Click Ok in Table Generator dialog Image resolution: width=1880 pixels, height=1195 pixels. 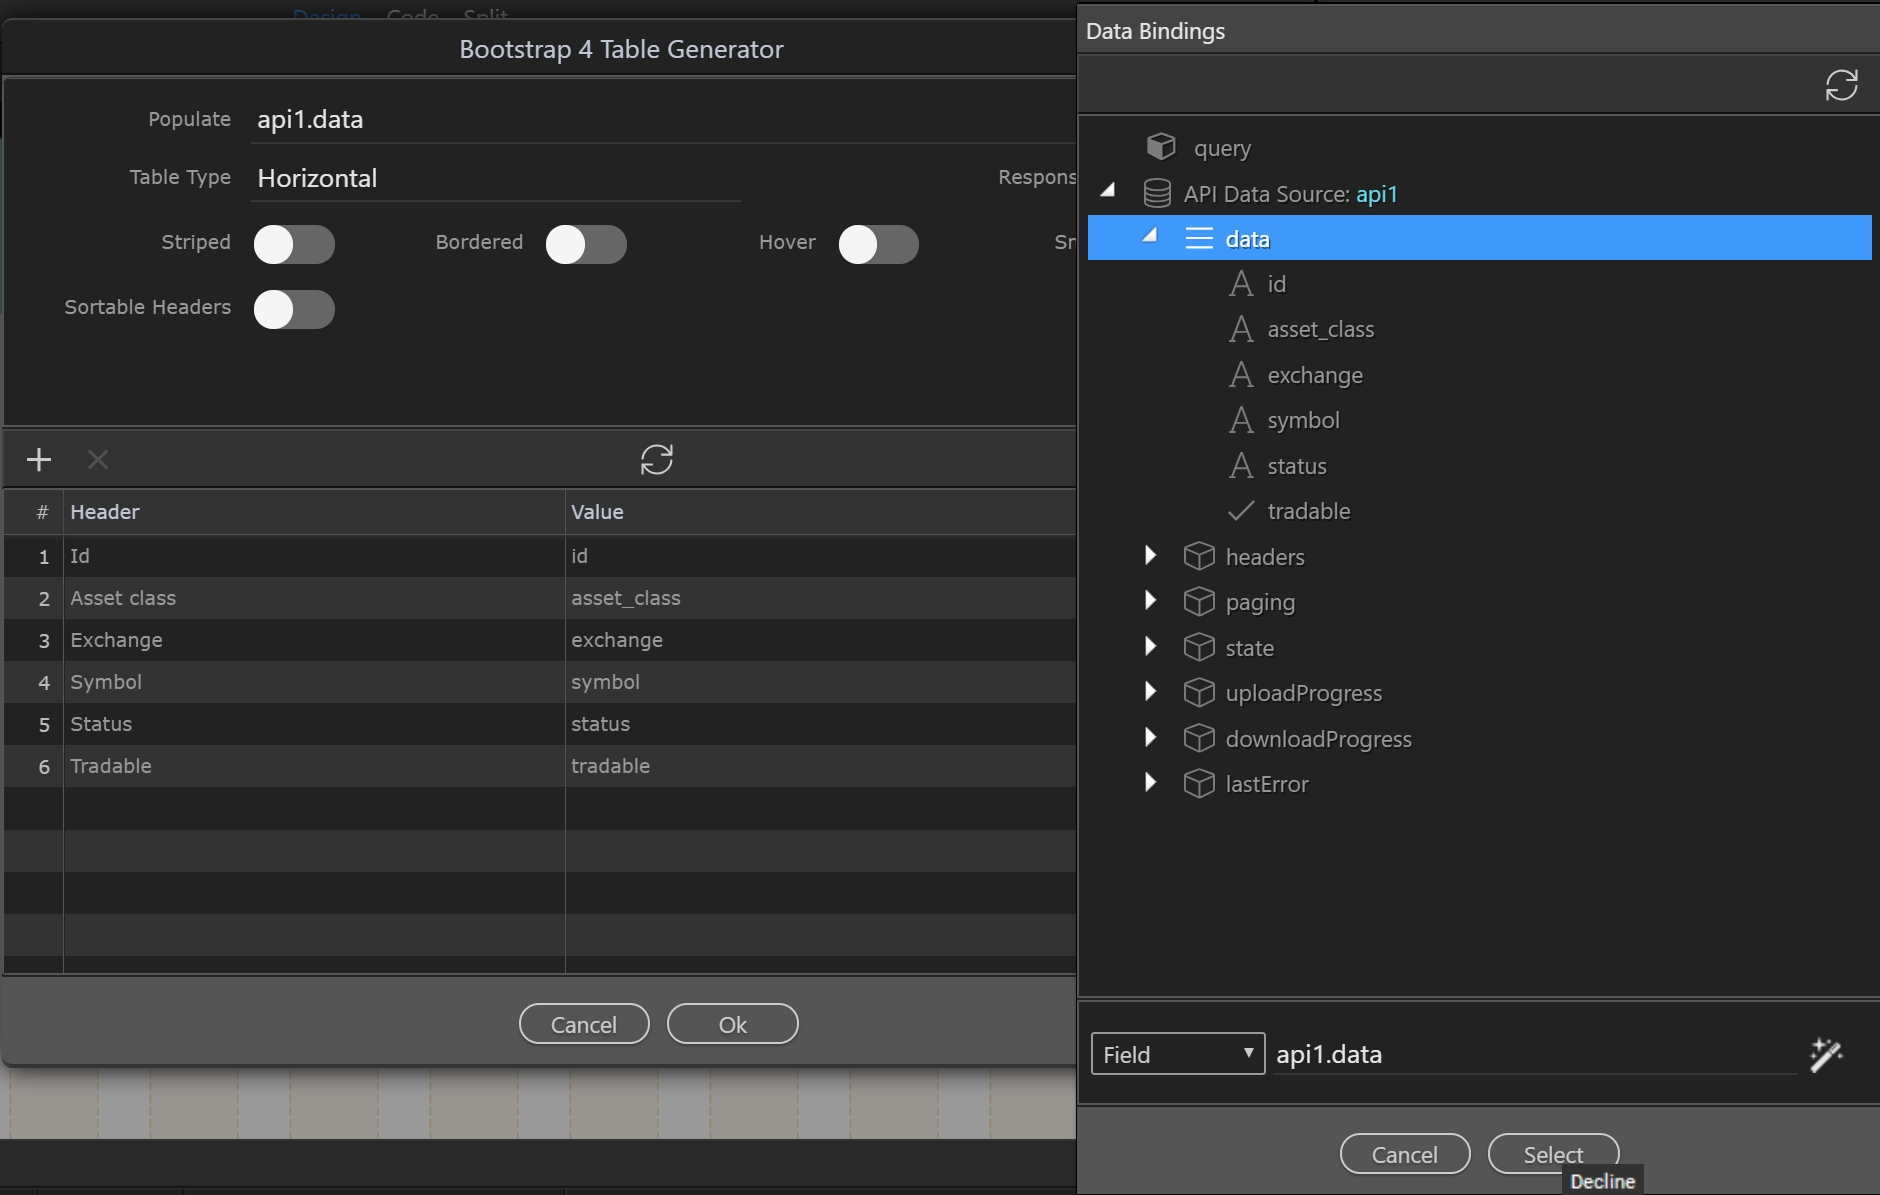point(732,1024)
